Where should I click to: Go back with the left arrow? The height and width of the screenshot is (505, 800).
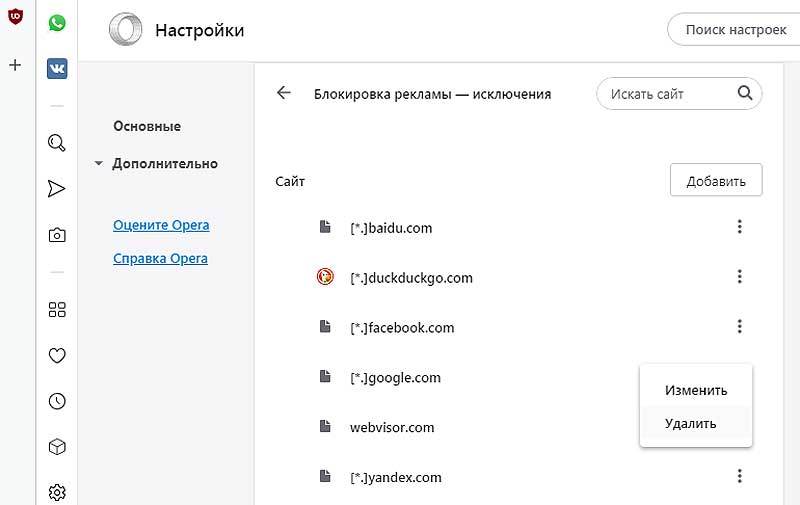click(284, 93)
